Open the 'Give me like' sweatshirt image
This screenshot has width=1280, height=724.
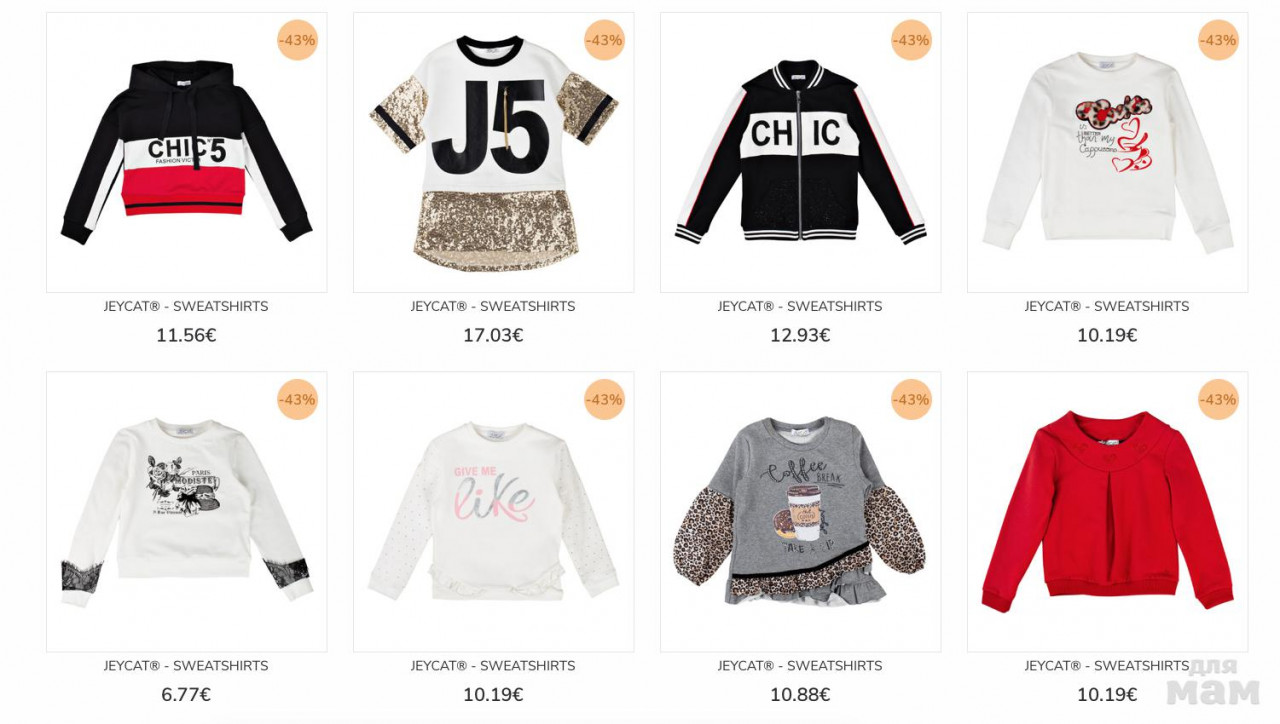click(493, 512)
